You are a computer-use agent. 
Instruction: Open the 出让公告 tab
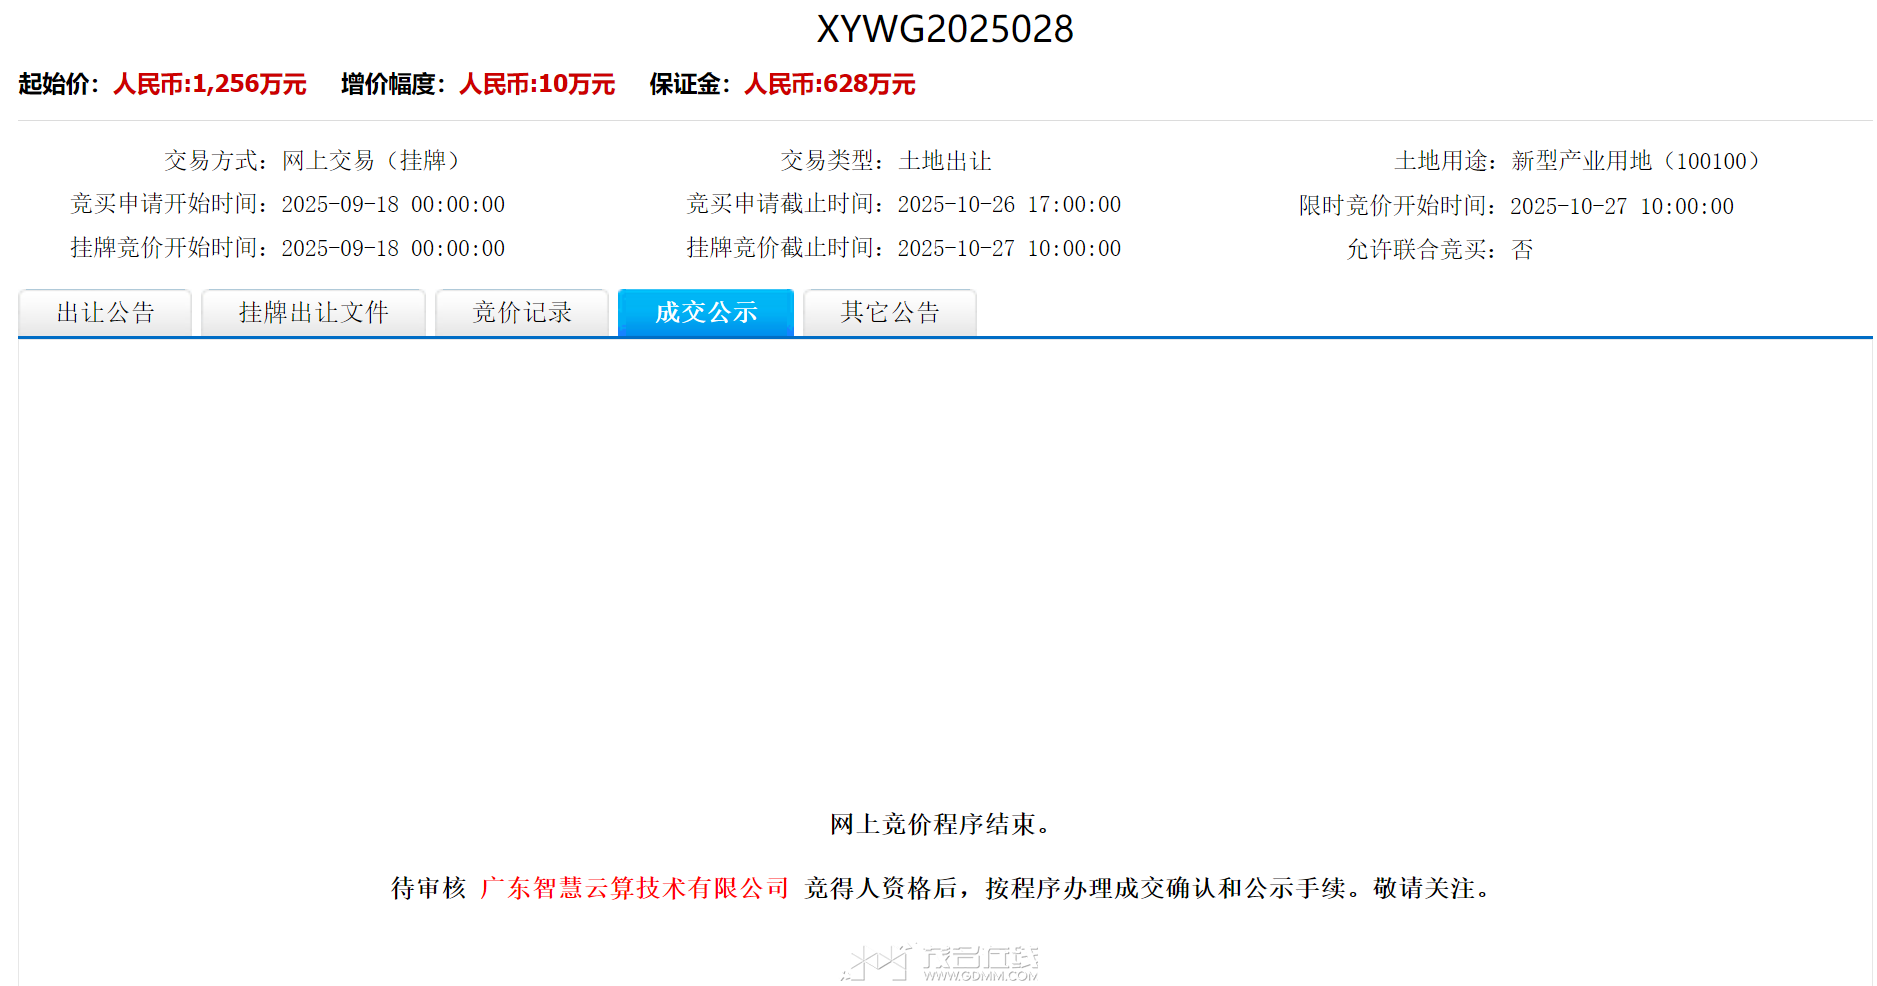pyautogui.click(x=105, y=313)
